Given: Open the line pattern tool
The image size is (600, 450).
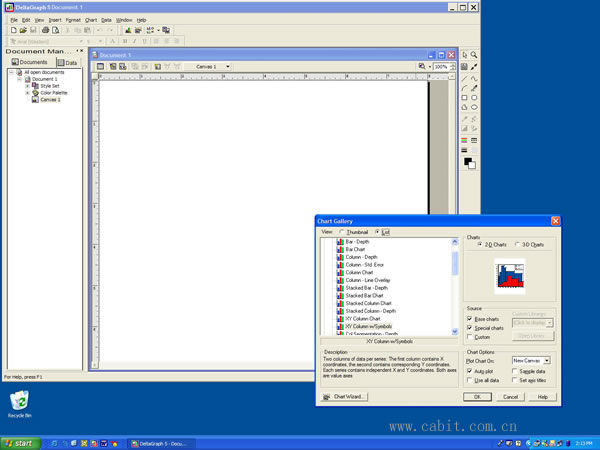Looking at the screenshot, I should pyautogui.click(x=474, y=140).
